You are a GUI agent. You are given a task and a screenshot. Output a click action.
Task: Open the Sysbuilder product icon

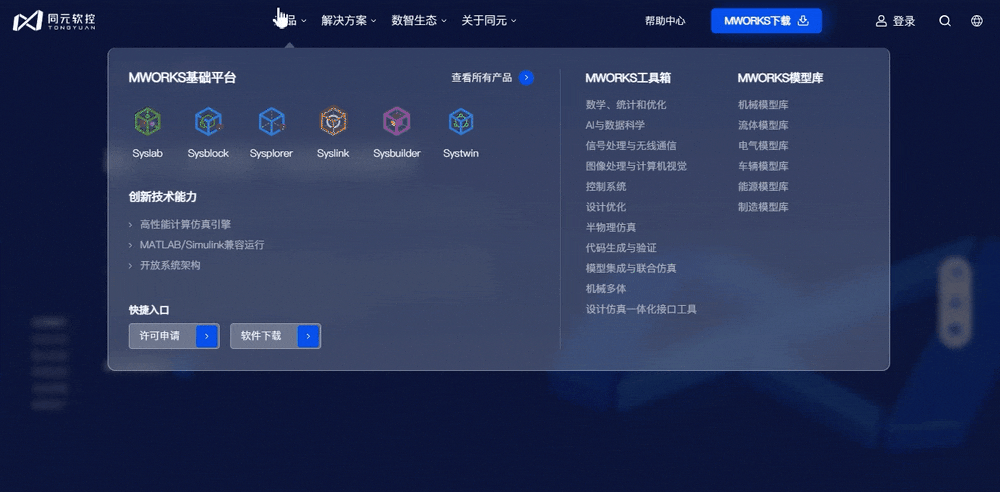click(x=397, y=121)
